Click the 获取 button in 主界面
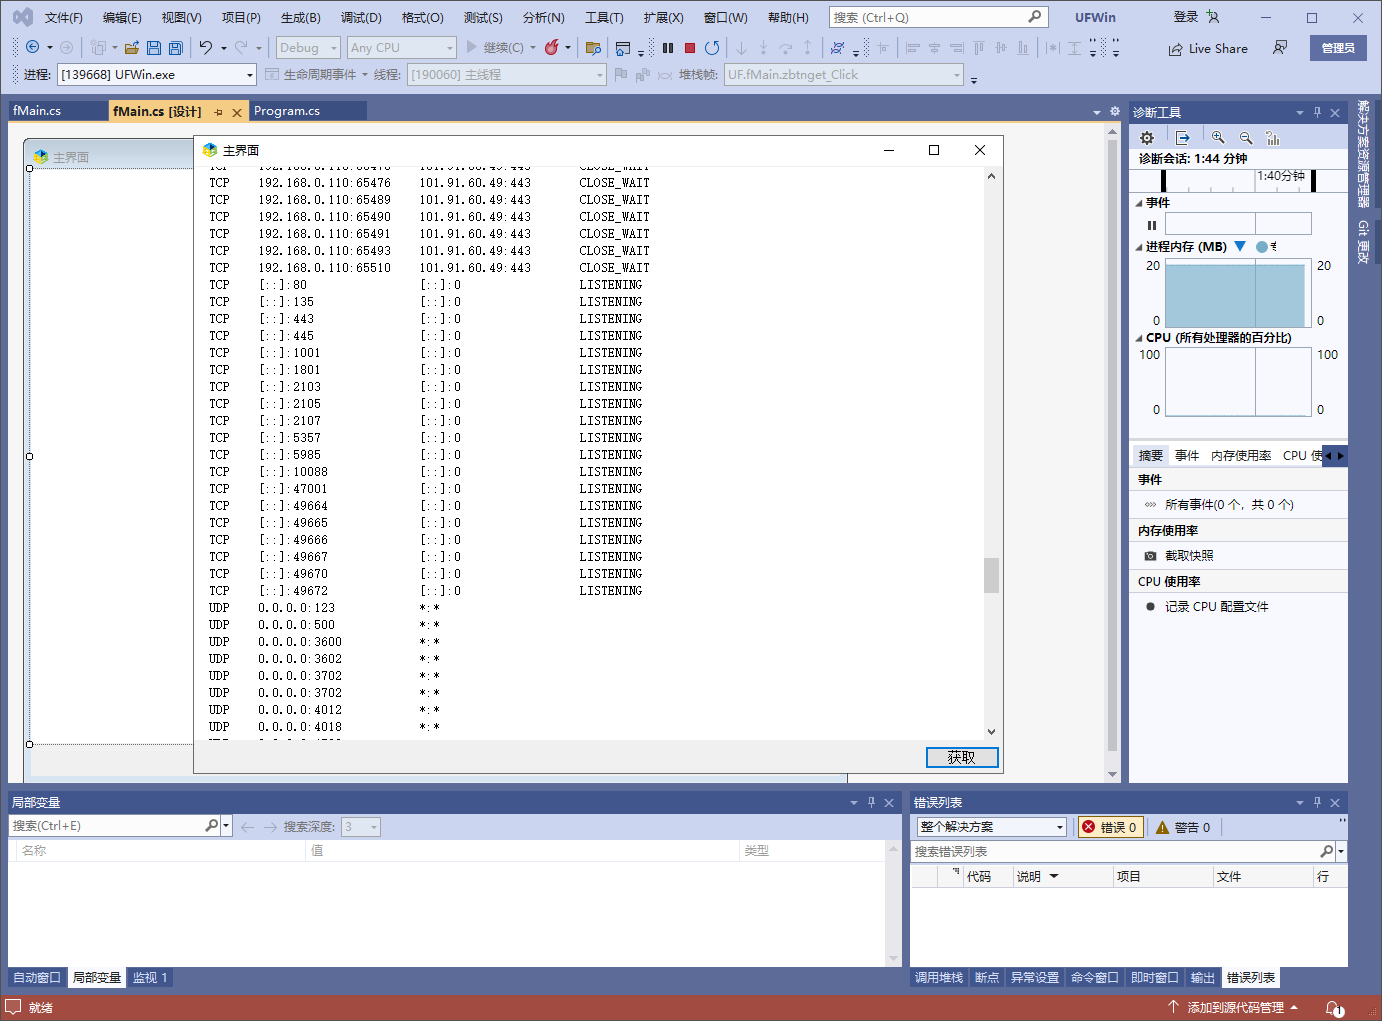The width and height of the screenshot is (1382, 1021). 961,758
